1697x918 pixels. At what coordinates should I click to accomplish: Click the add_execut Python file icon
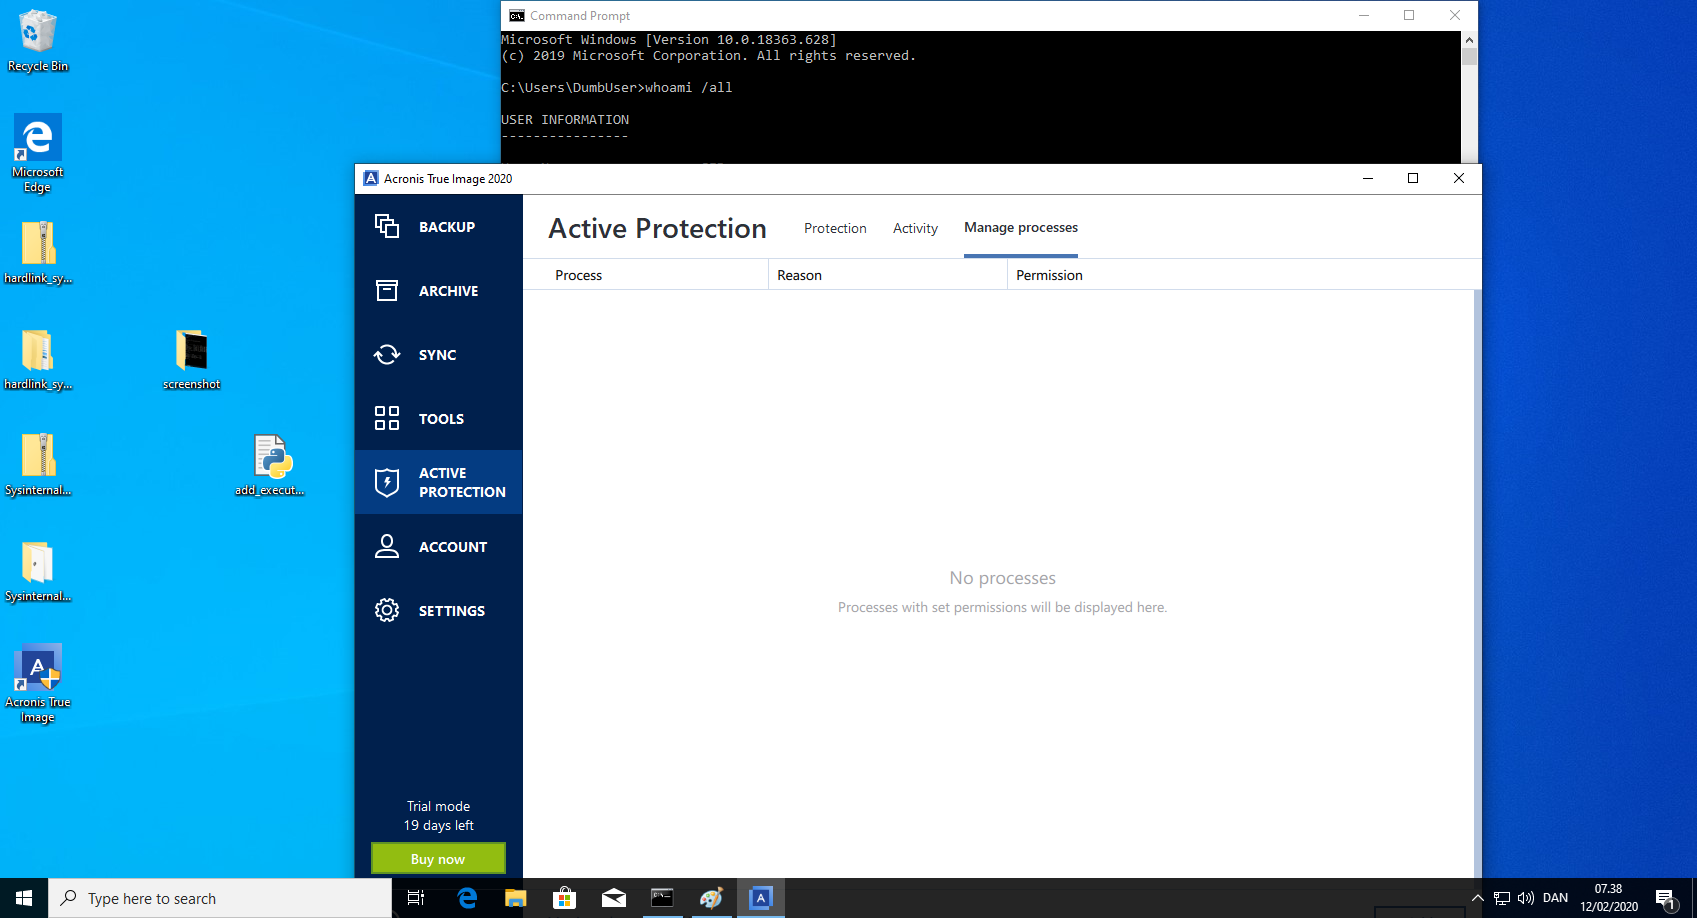click(272, 457)
